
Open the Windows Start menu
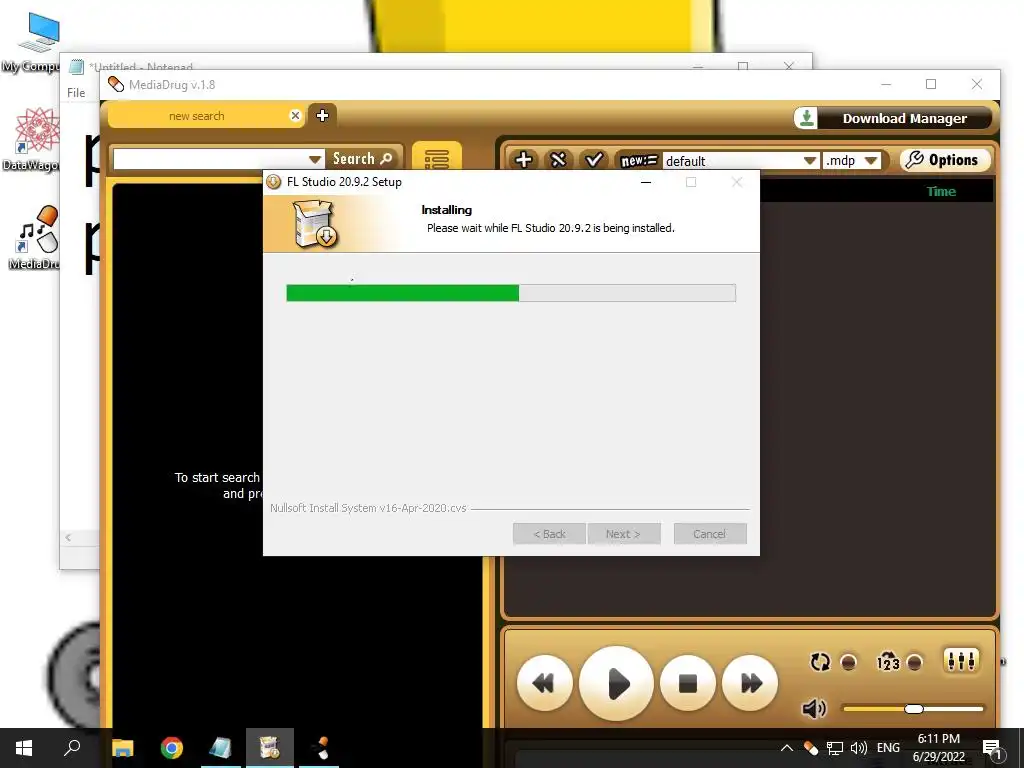(x=24, y=748)
